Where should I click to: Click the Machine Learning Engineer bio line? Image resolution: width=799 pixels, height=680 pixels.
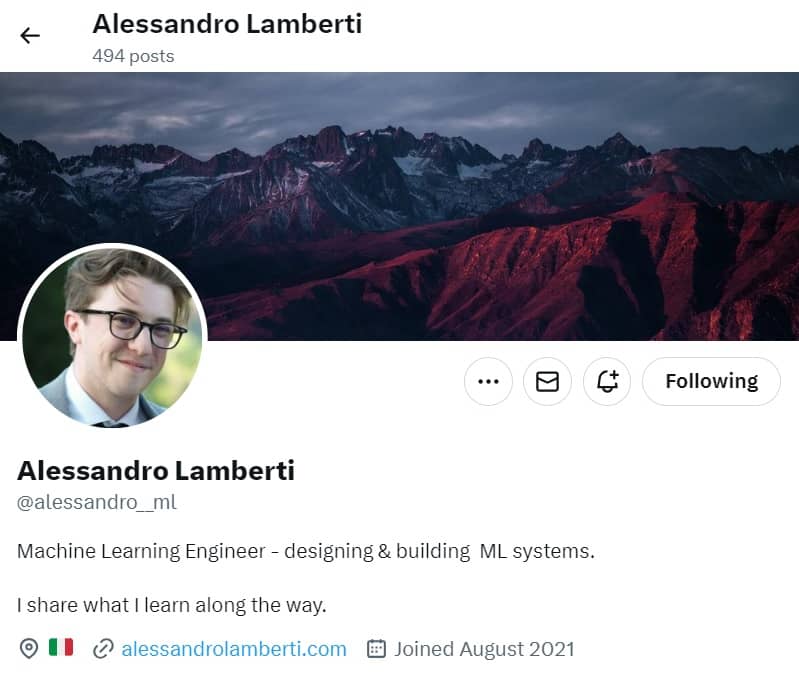[x=306, y=551]
